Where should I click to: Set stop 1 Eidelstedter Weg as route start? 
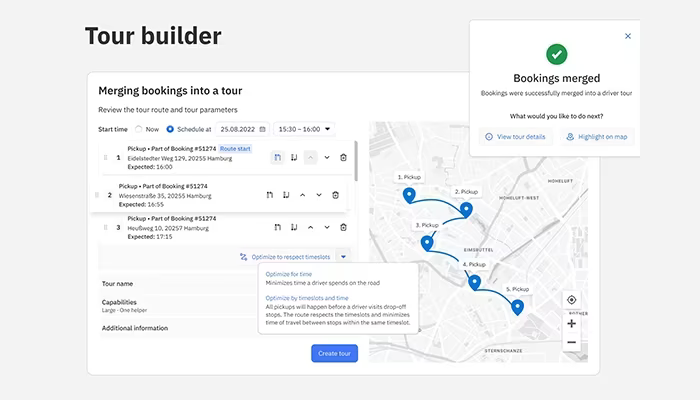[x=277, y=157]
